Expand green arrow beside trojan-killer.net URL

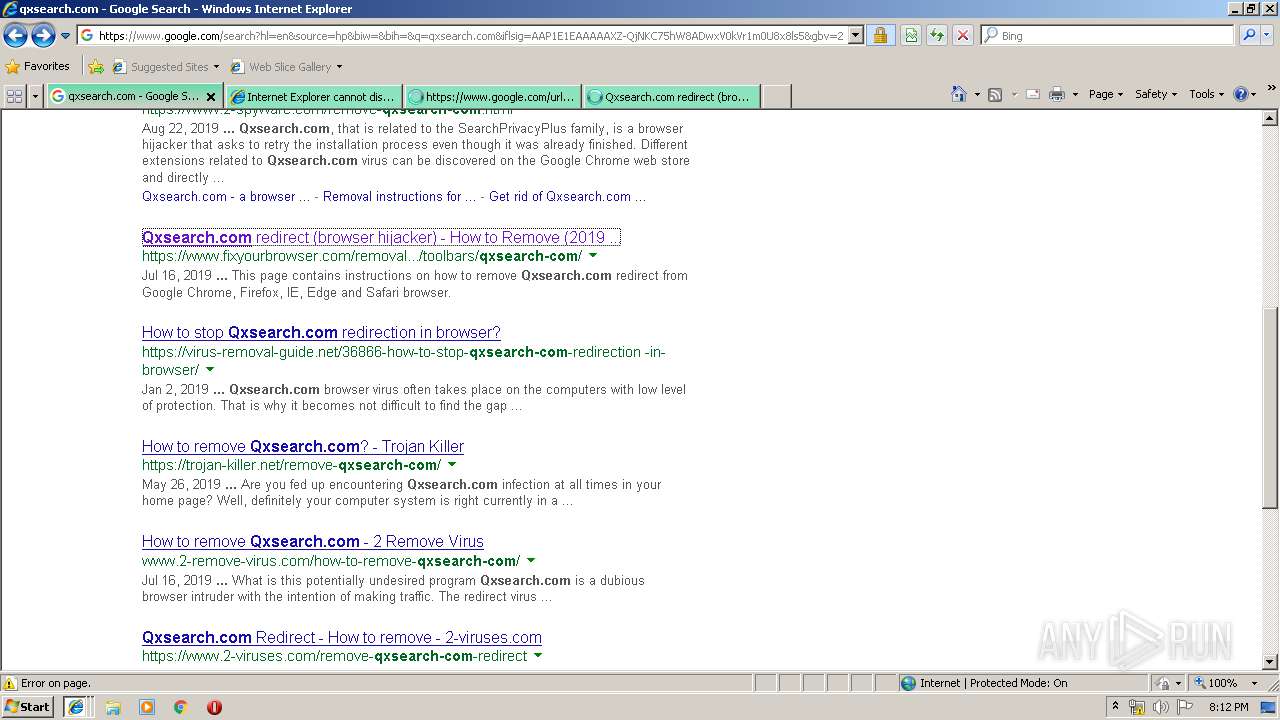[x=452, y=465]
